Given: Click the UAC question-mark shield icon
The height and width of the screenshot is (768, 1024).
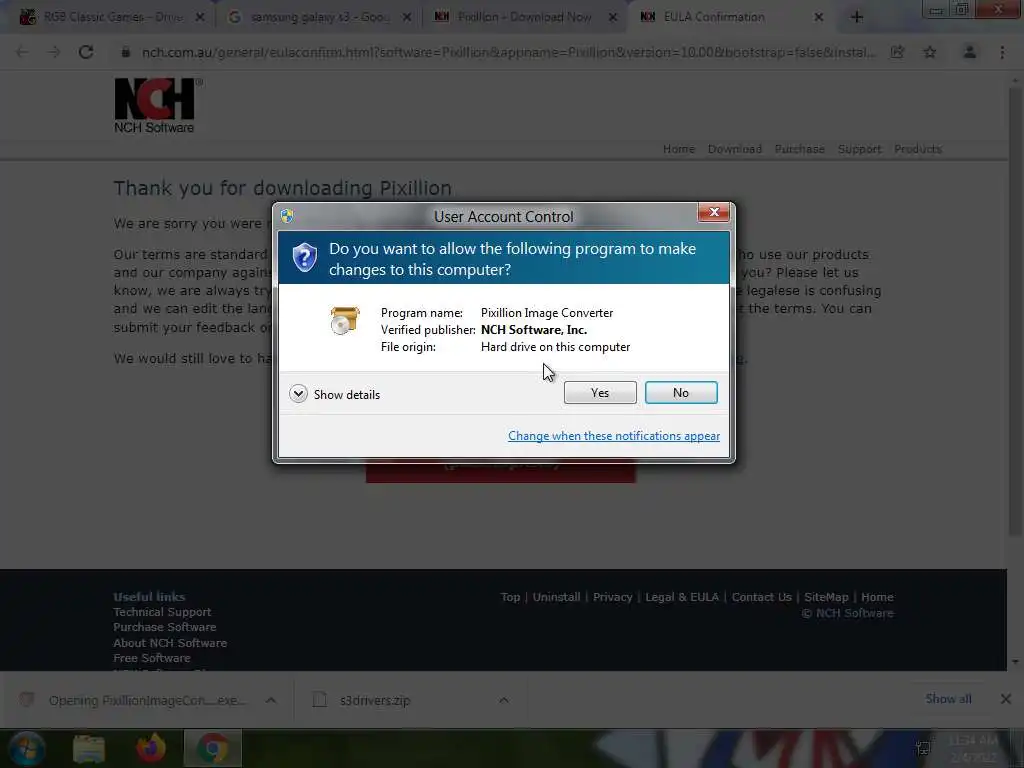Looking at the screenshot, I should [304, 258].
